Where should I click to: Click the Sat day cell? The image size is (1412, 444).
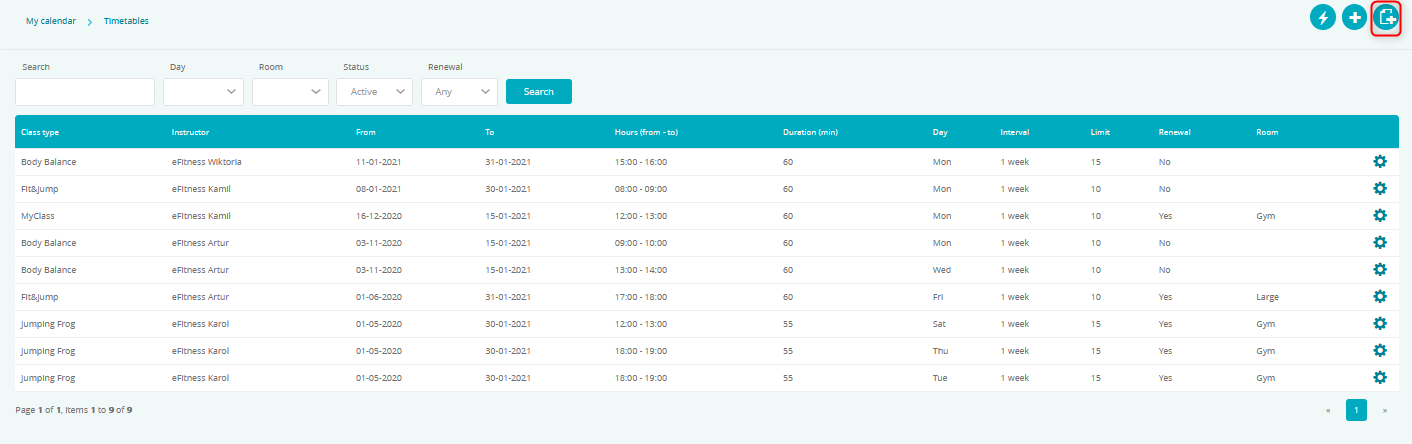pyautogui.click(x=939, y=324)
